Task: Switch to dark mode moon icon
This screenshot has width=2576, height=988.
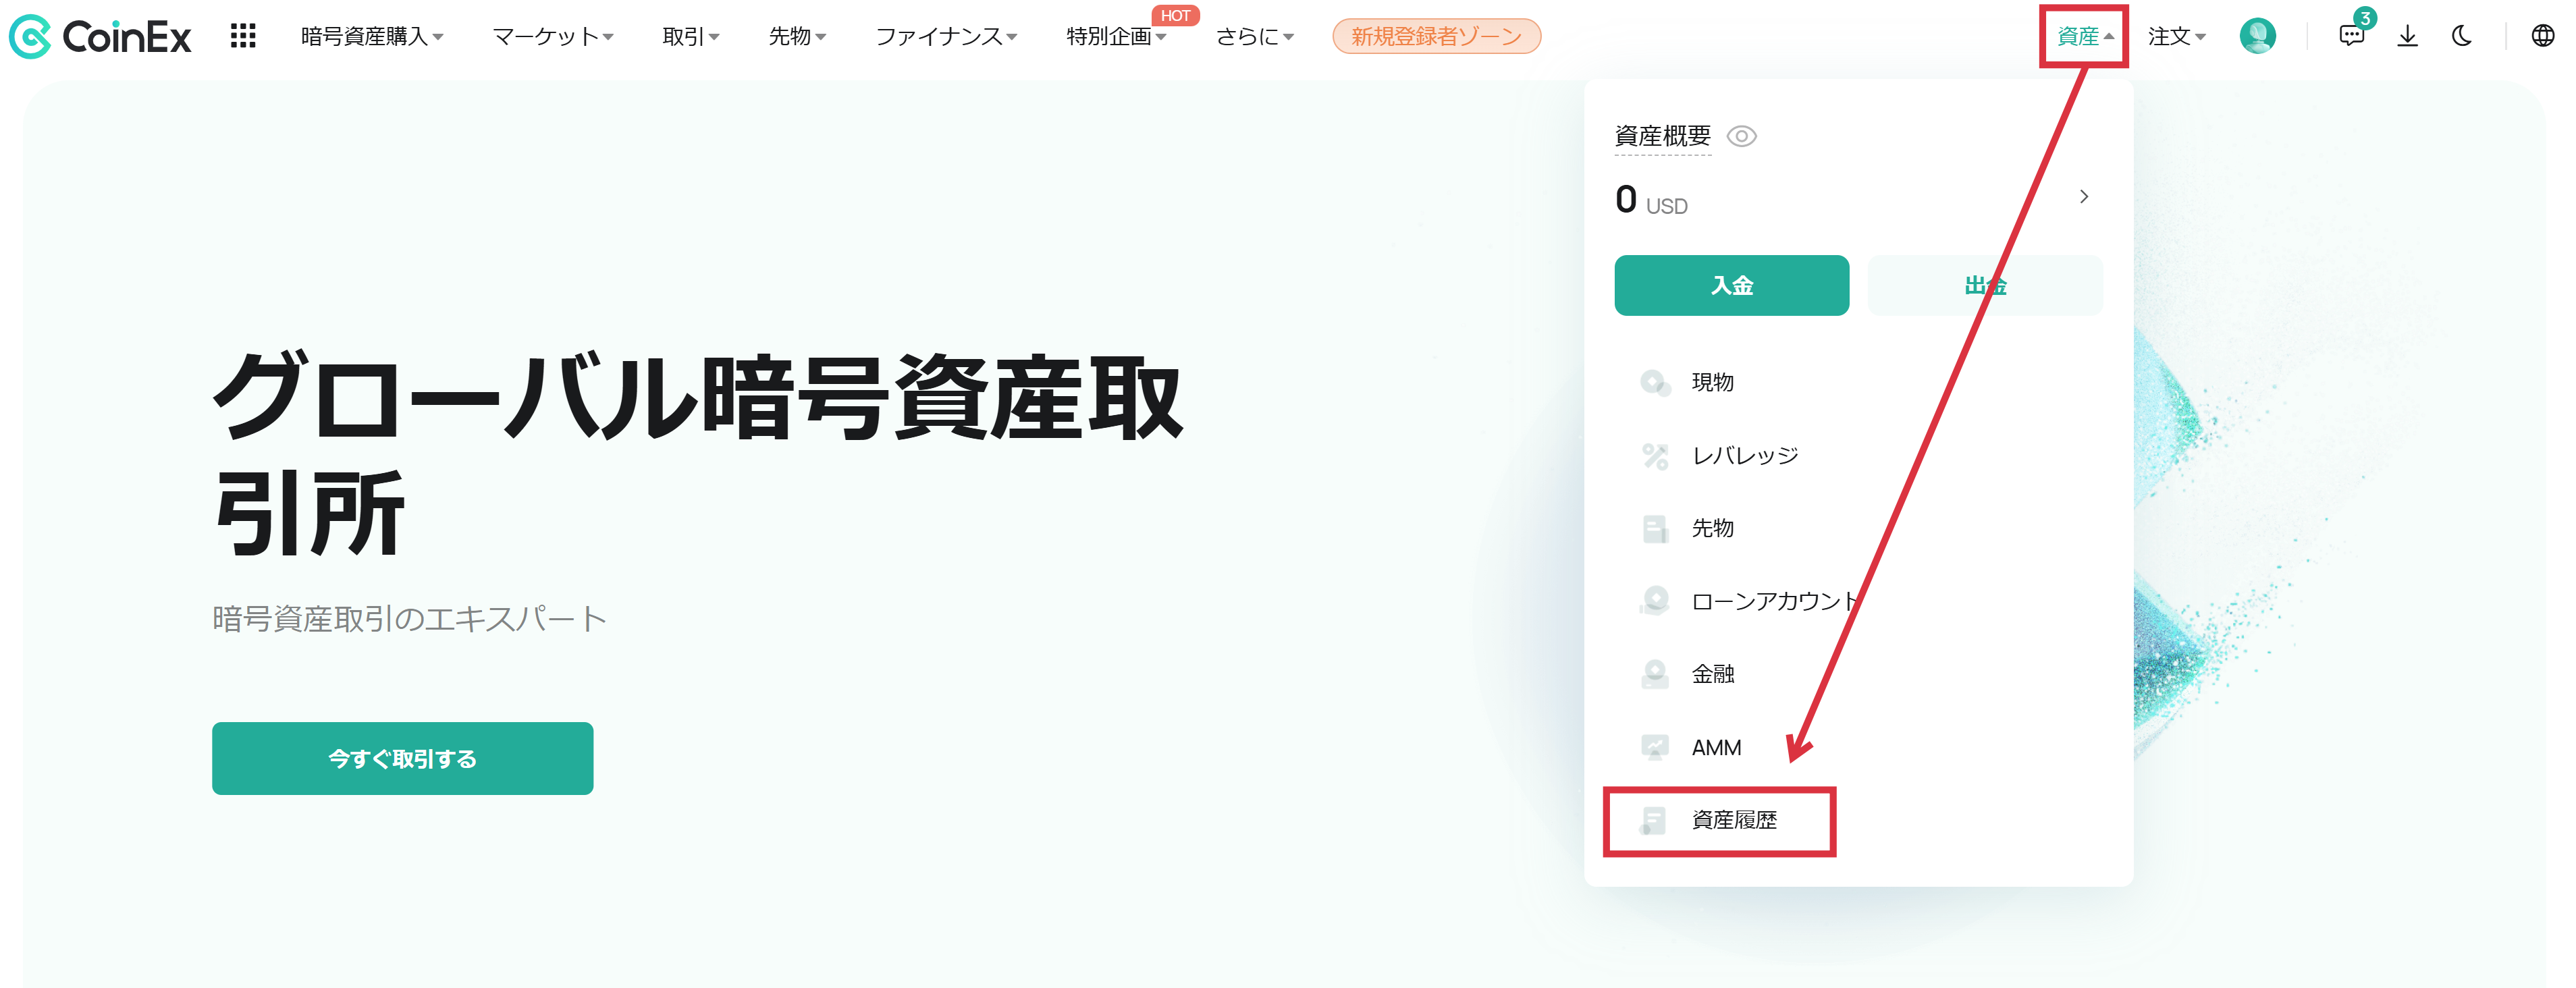Action: click(x=2462, y=36)
